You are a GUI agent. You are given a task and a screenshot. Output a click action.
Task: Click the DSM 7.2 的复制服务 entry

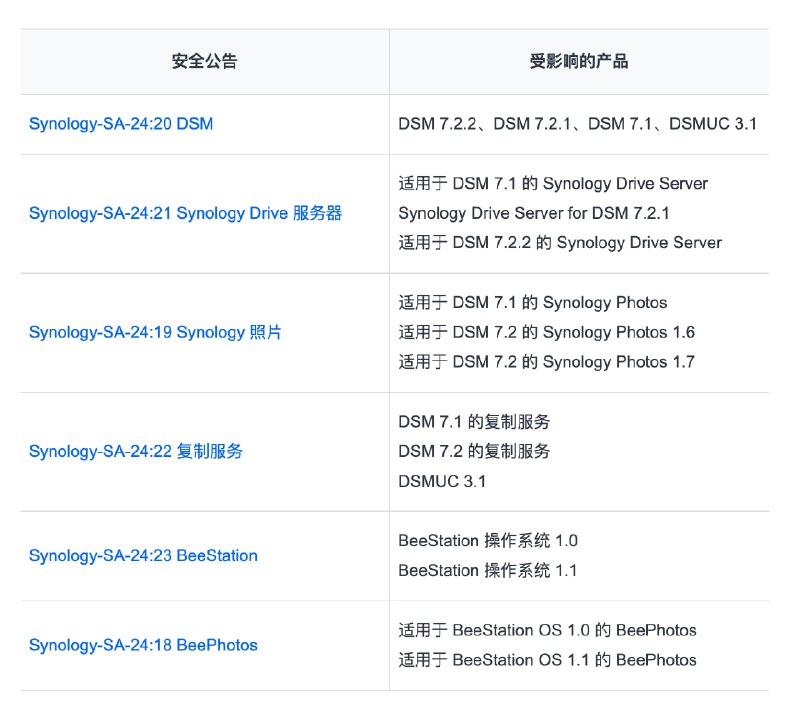pyautogui.click(x=474, y=452)
